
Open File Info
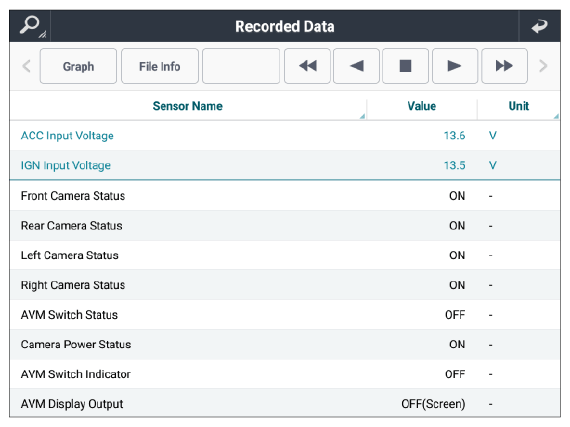[160, 66]
